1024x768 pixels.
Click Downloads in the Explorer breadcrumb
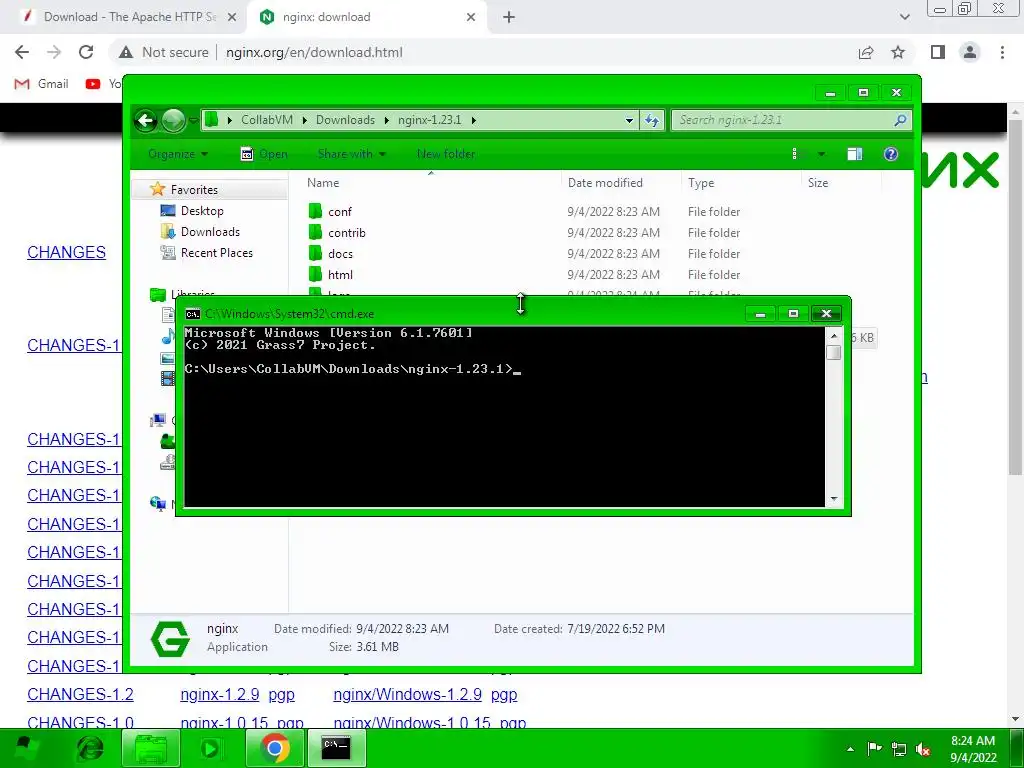pyautogui.click(x=345, y=120)
